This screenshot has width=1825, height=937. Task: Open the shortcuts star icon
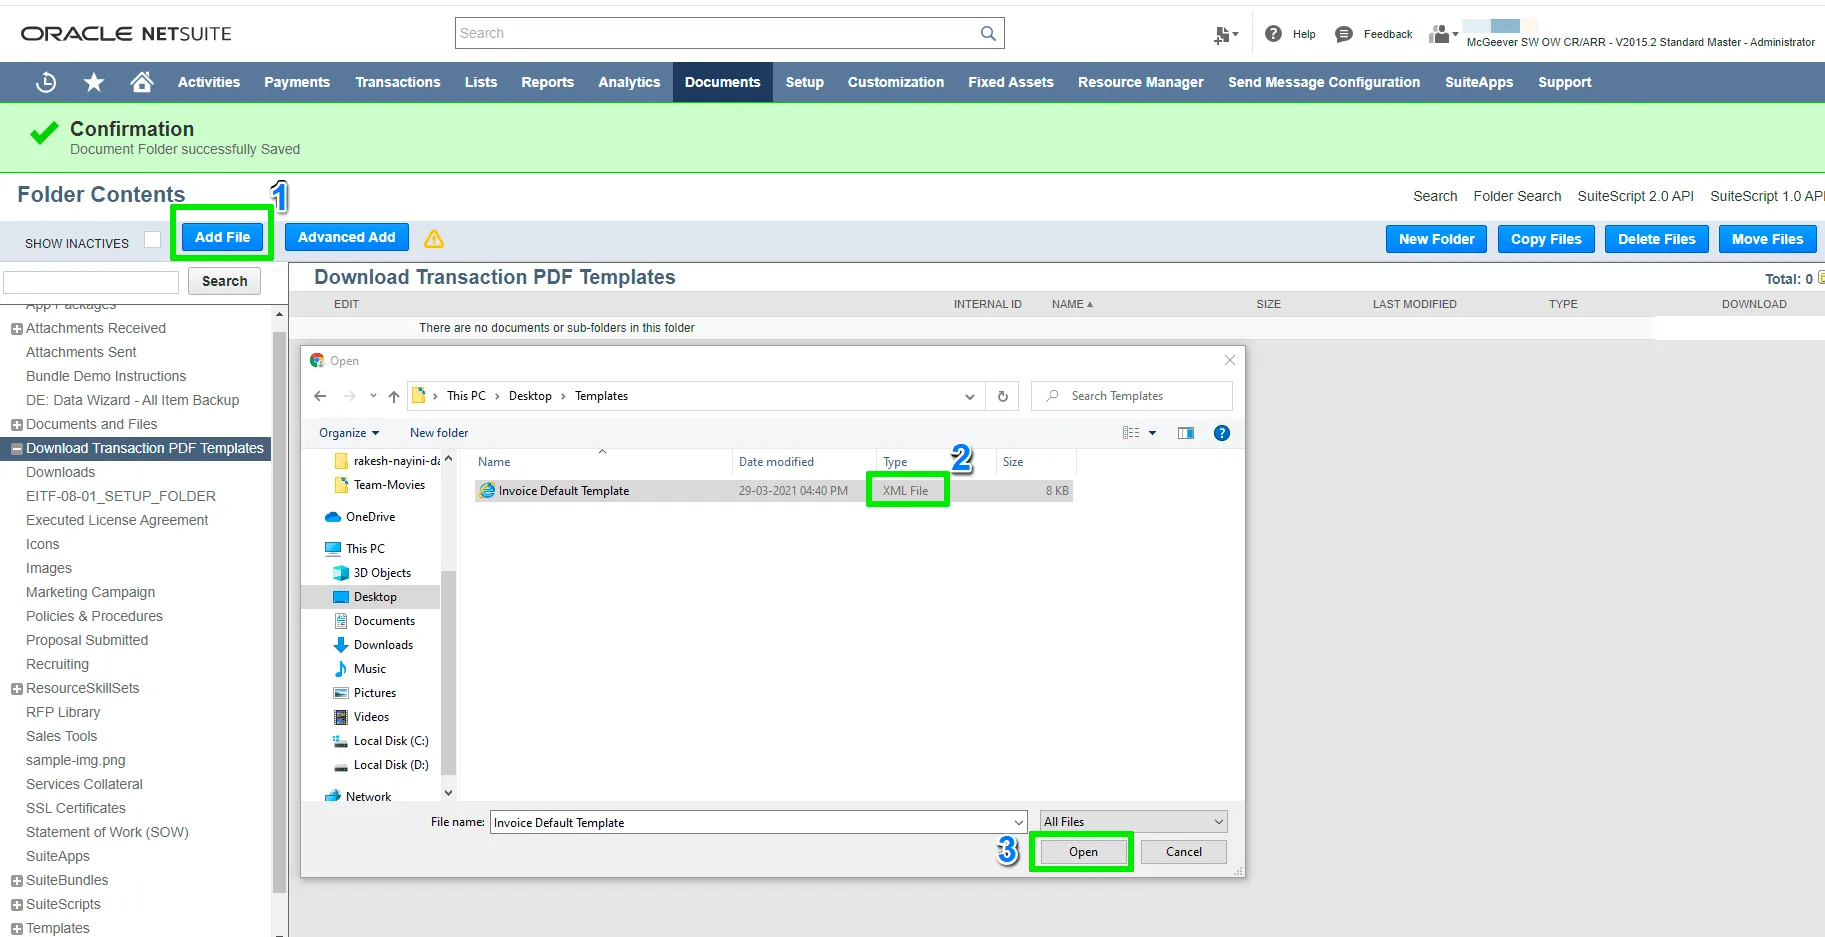pyautogui.click(x=94, y=82)
